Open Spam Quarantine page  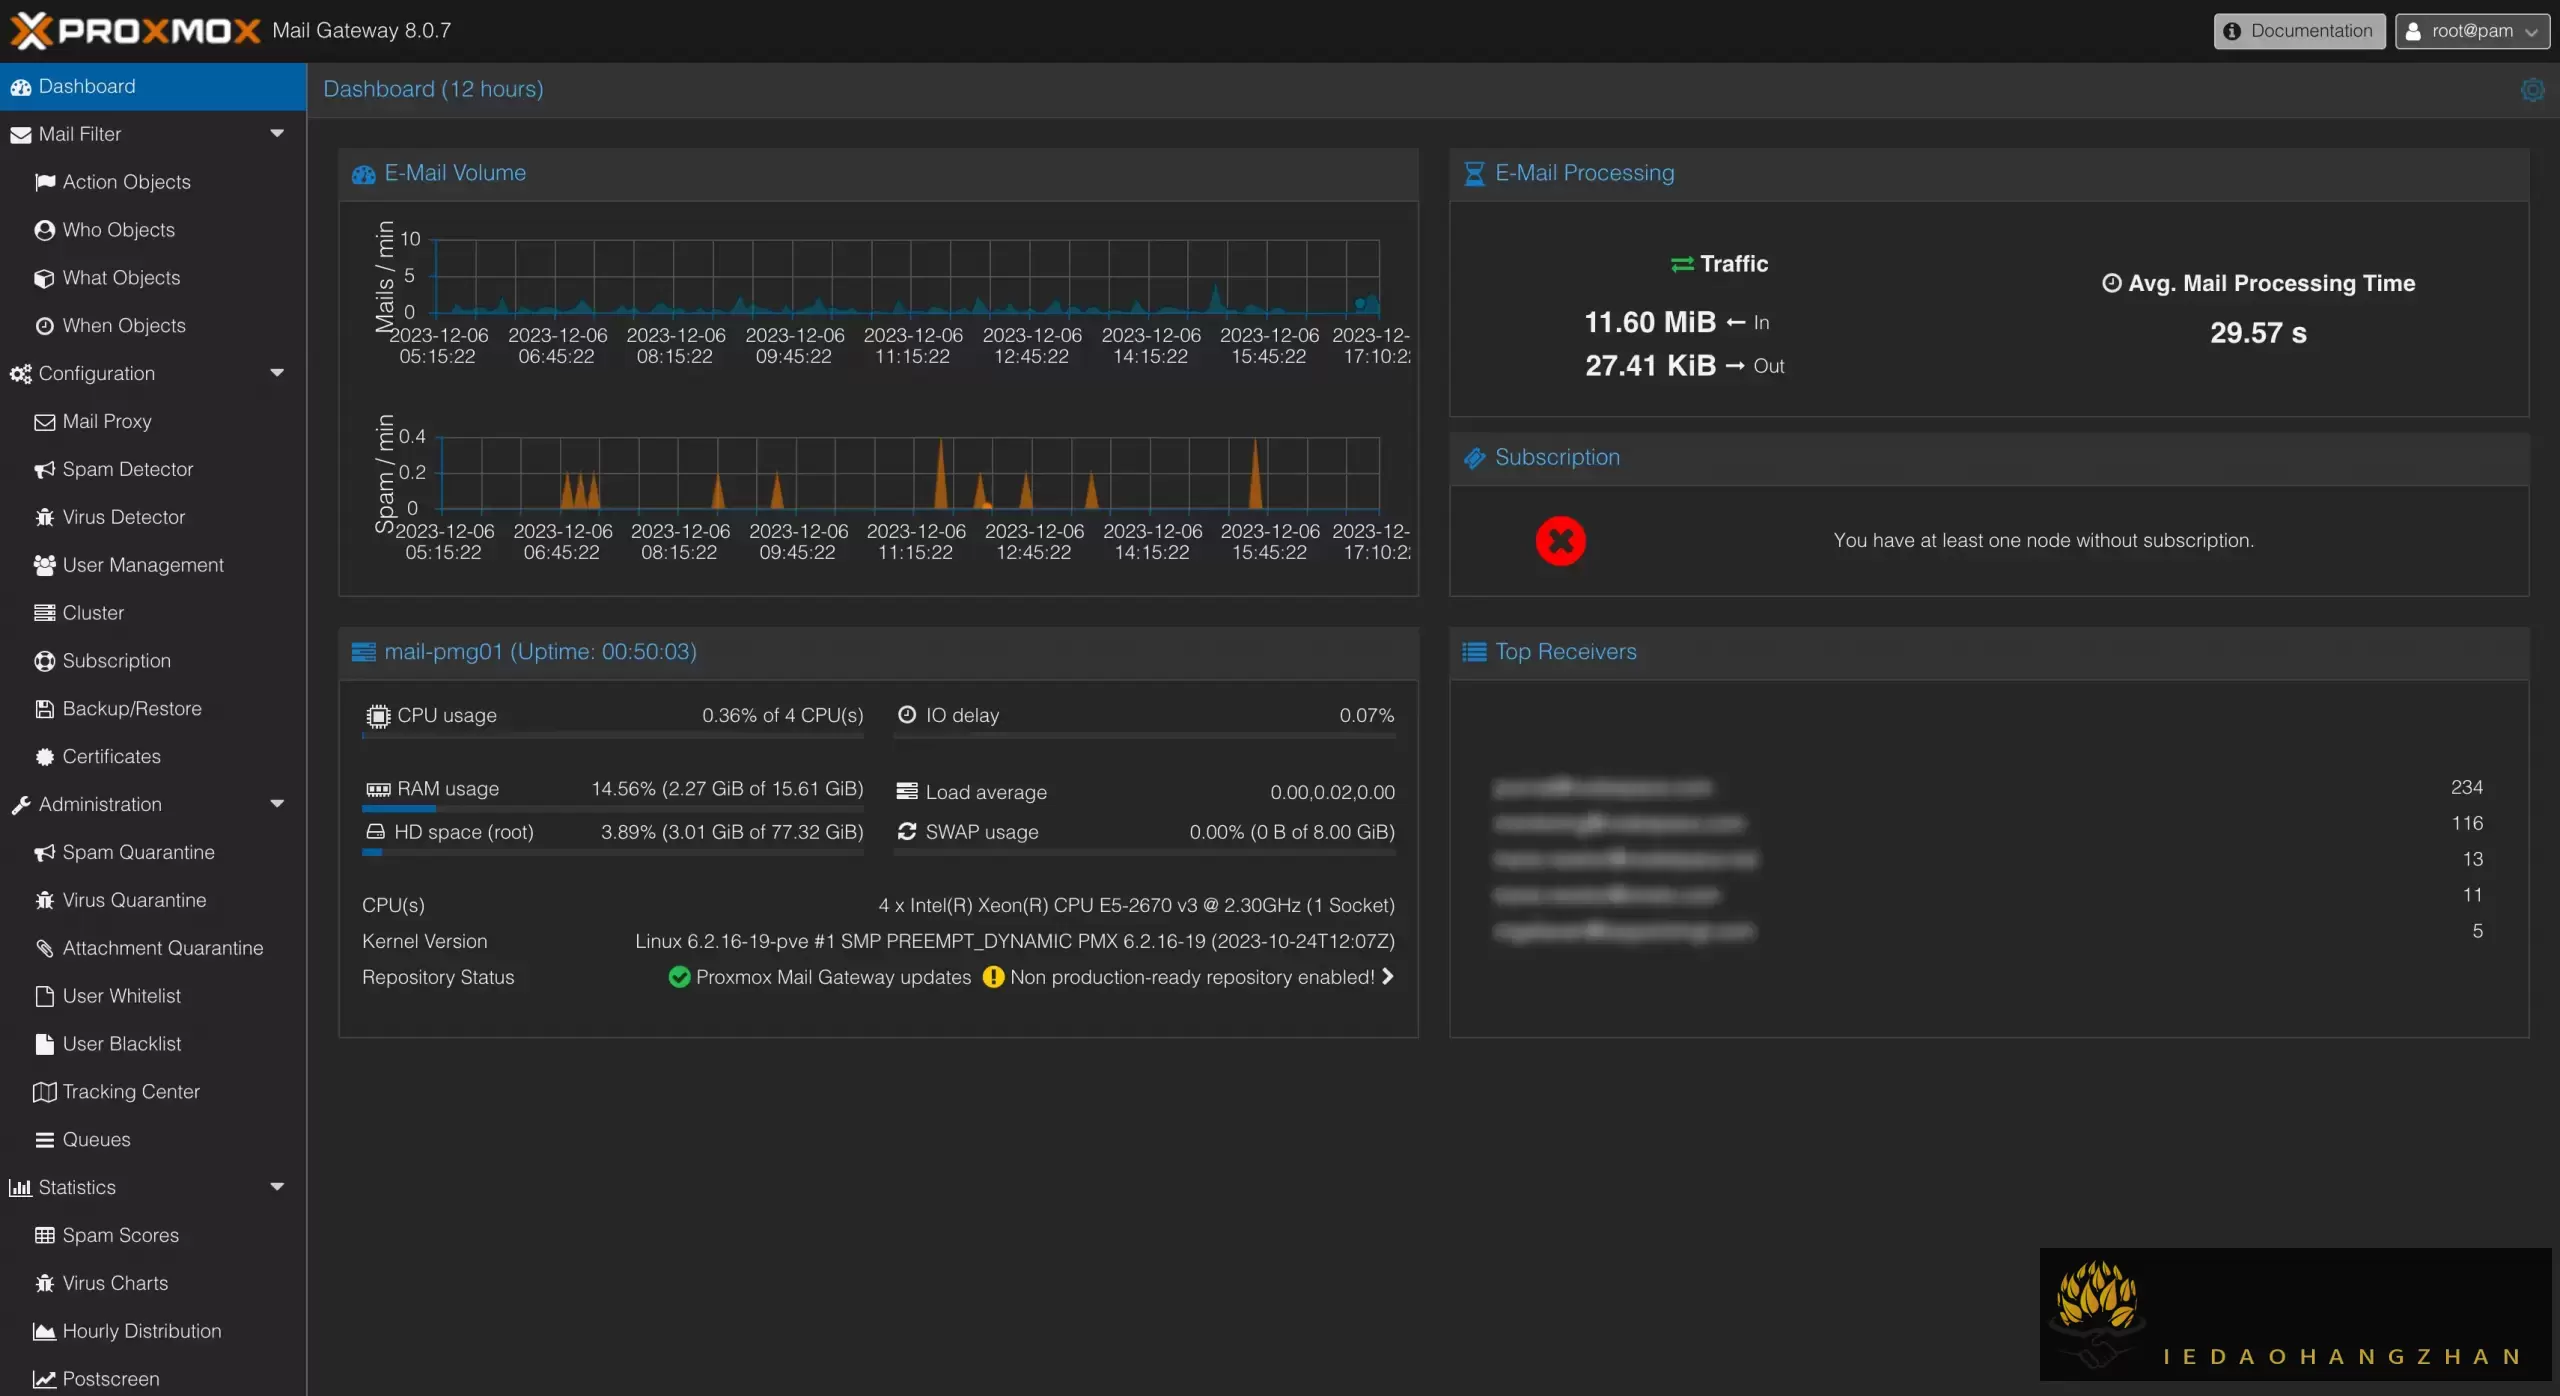(153, 853)
